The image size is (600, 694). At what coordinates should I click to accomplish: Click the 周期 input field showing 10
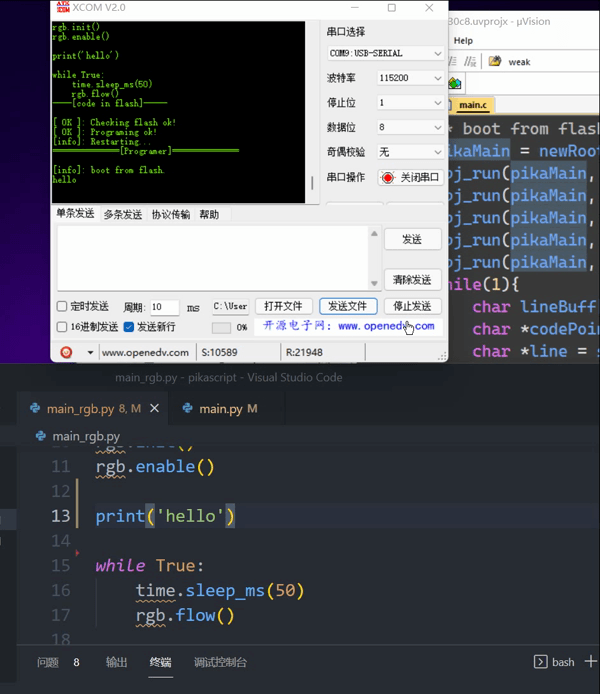click(x=164, y=307)
